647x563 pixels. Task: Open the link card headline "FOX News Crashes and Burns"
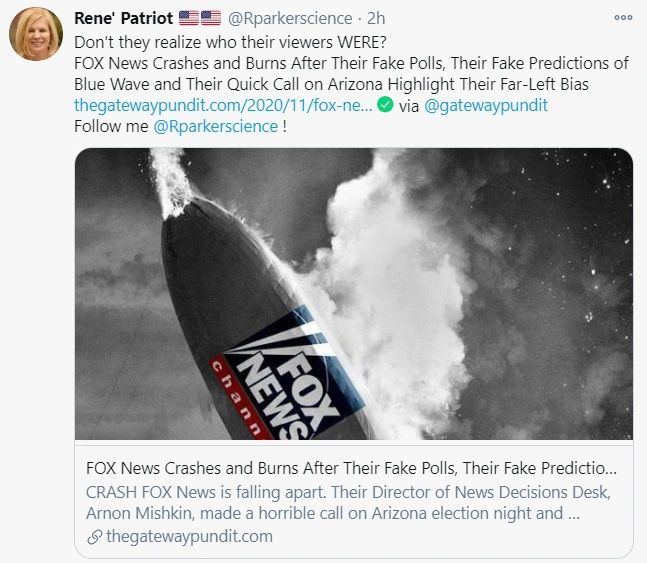coord(352,467)
